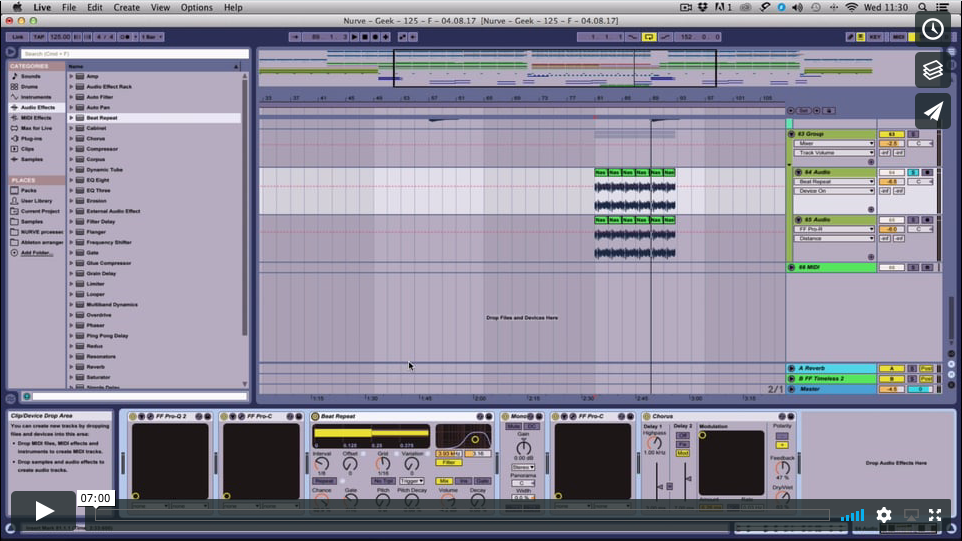Open the 1 Bar quantization menu
This screenshot has height=541, width=962.
pos(152,37)
